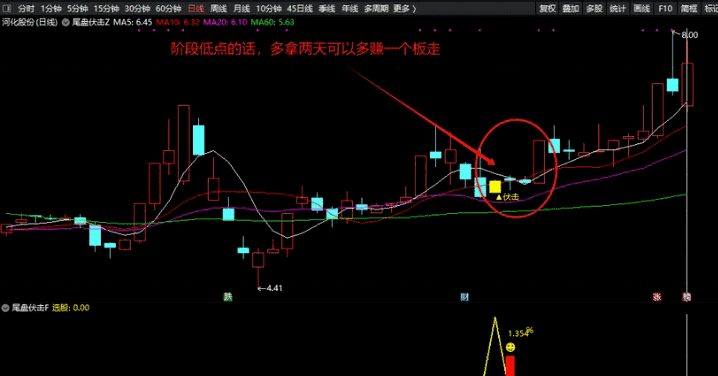Click the panel layout icon before 分时
Viewport: 718px width, 376px height.
[7, 8]
